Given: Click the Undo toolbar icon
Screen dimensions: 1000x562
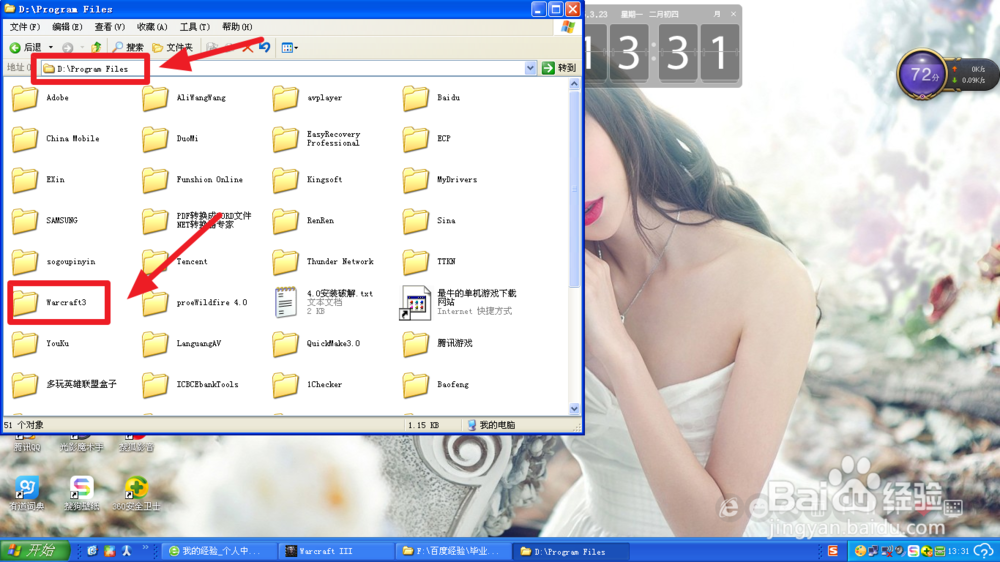Looking at the screenshot, I should click(x=265, y=47).
